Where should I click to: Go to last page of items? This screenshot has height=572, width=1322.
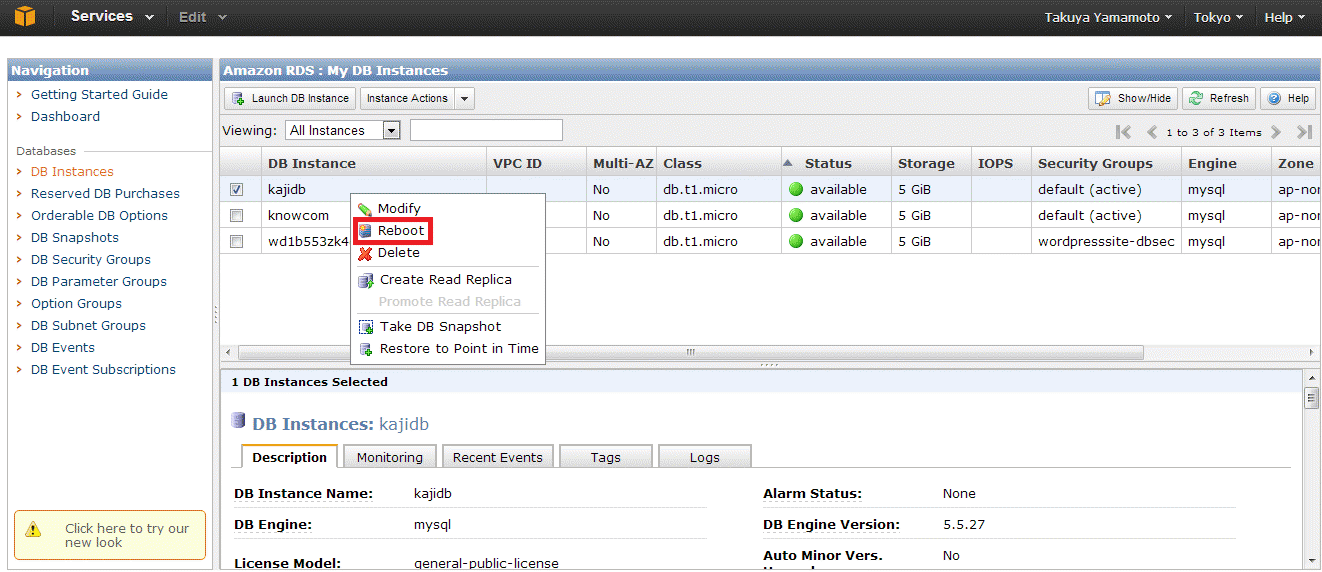(x=1304, y=132)
